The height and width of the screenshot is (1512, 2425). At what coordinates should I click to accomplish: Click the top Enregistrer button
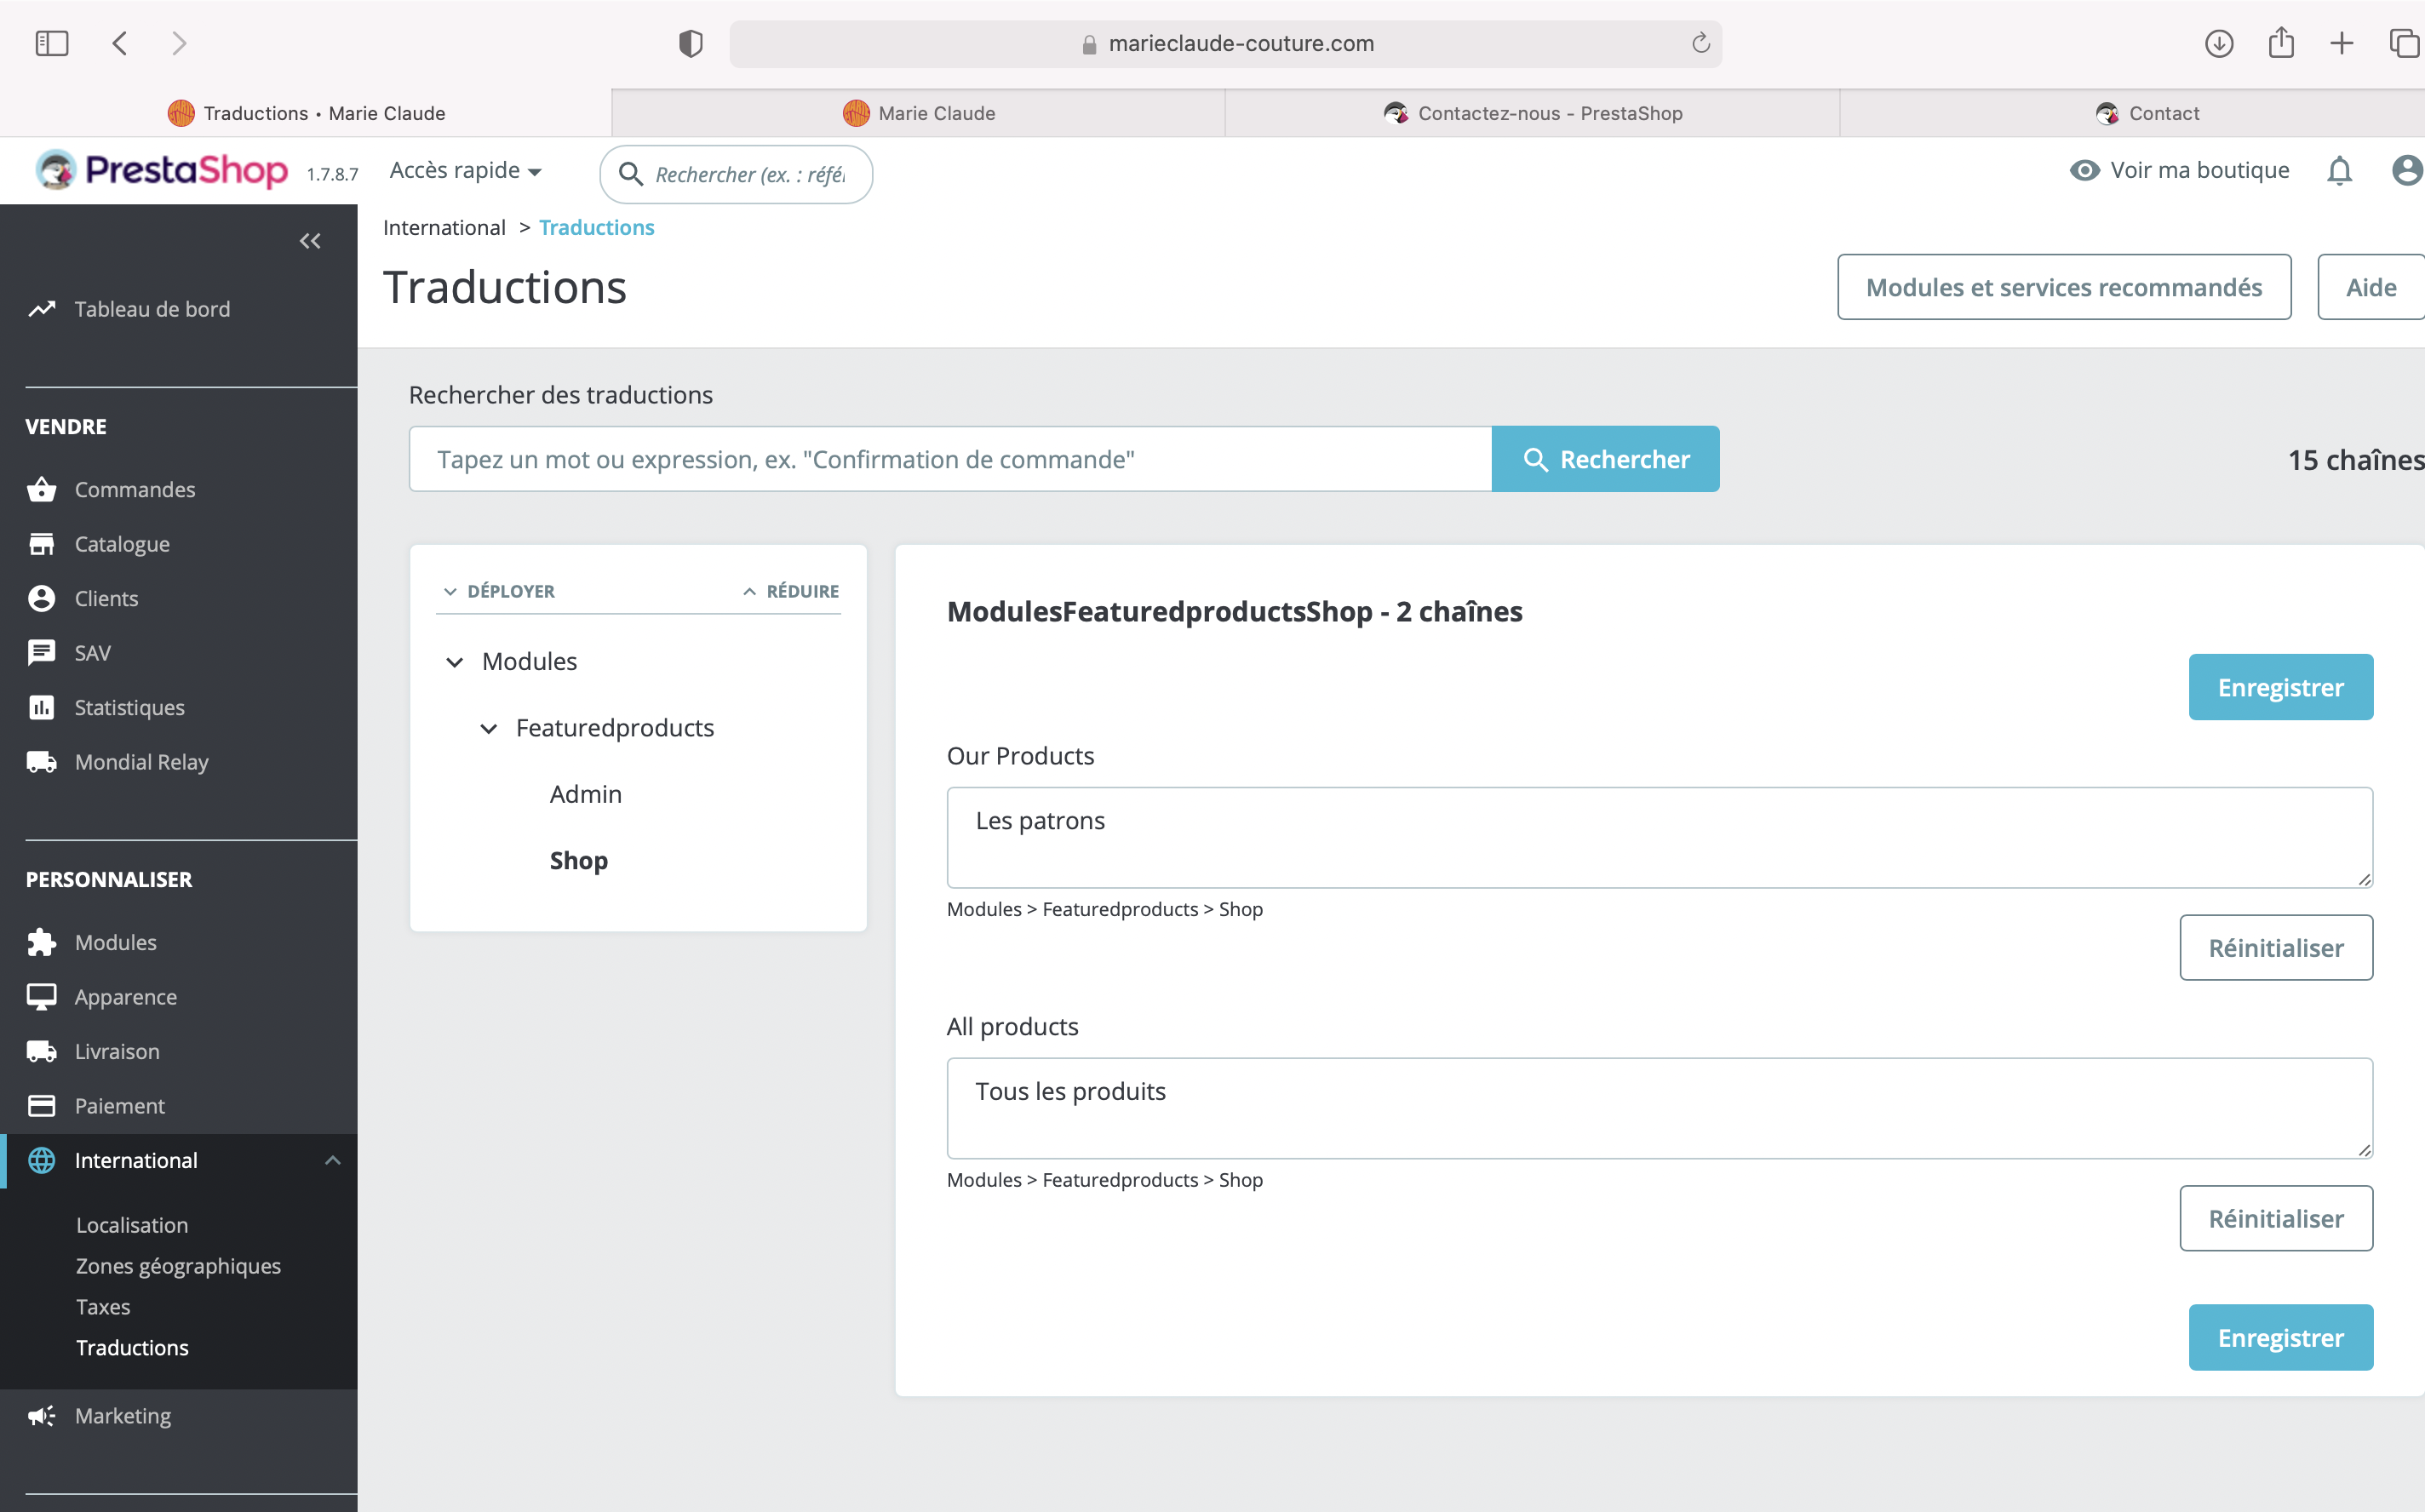pyautogui.click(x=2280, y=687)
